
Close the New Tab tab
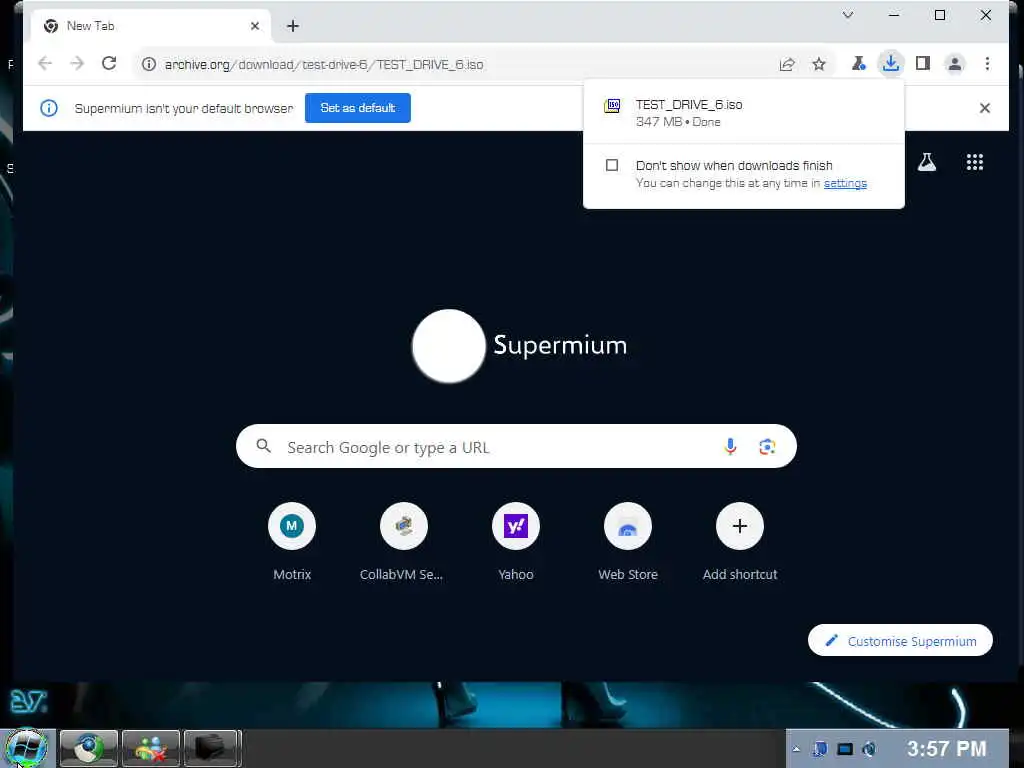255,26
